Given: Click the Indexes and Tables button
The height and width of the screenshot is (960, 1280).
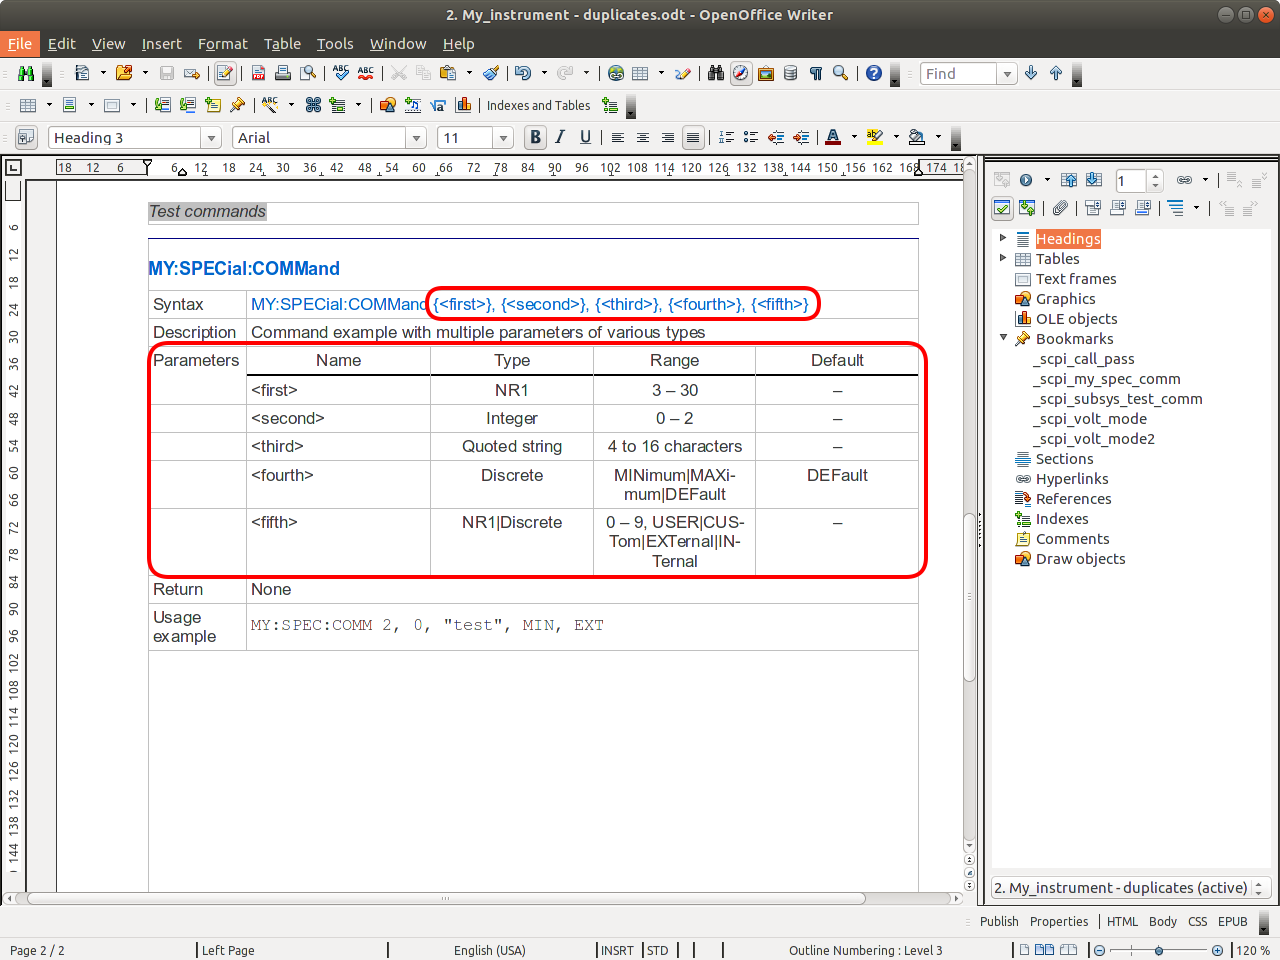Looking at the screenshot, I should tap(539, 105).
